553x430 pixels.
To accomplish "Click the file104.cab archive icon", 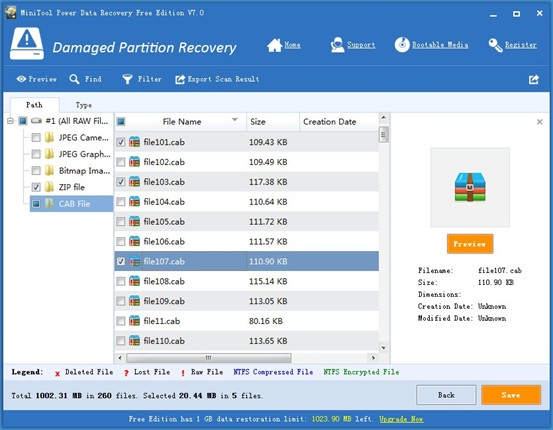I will click(134, 202).
